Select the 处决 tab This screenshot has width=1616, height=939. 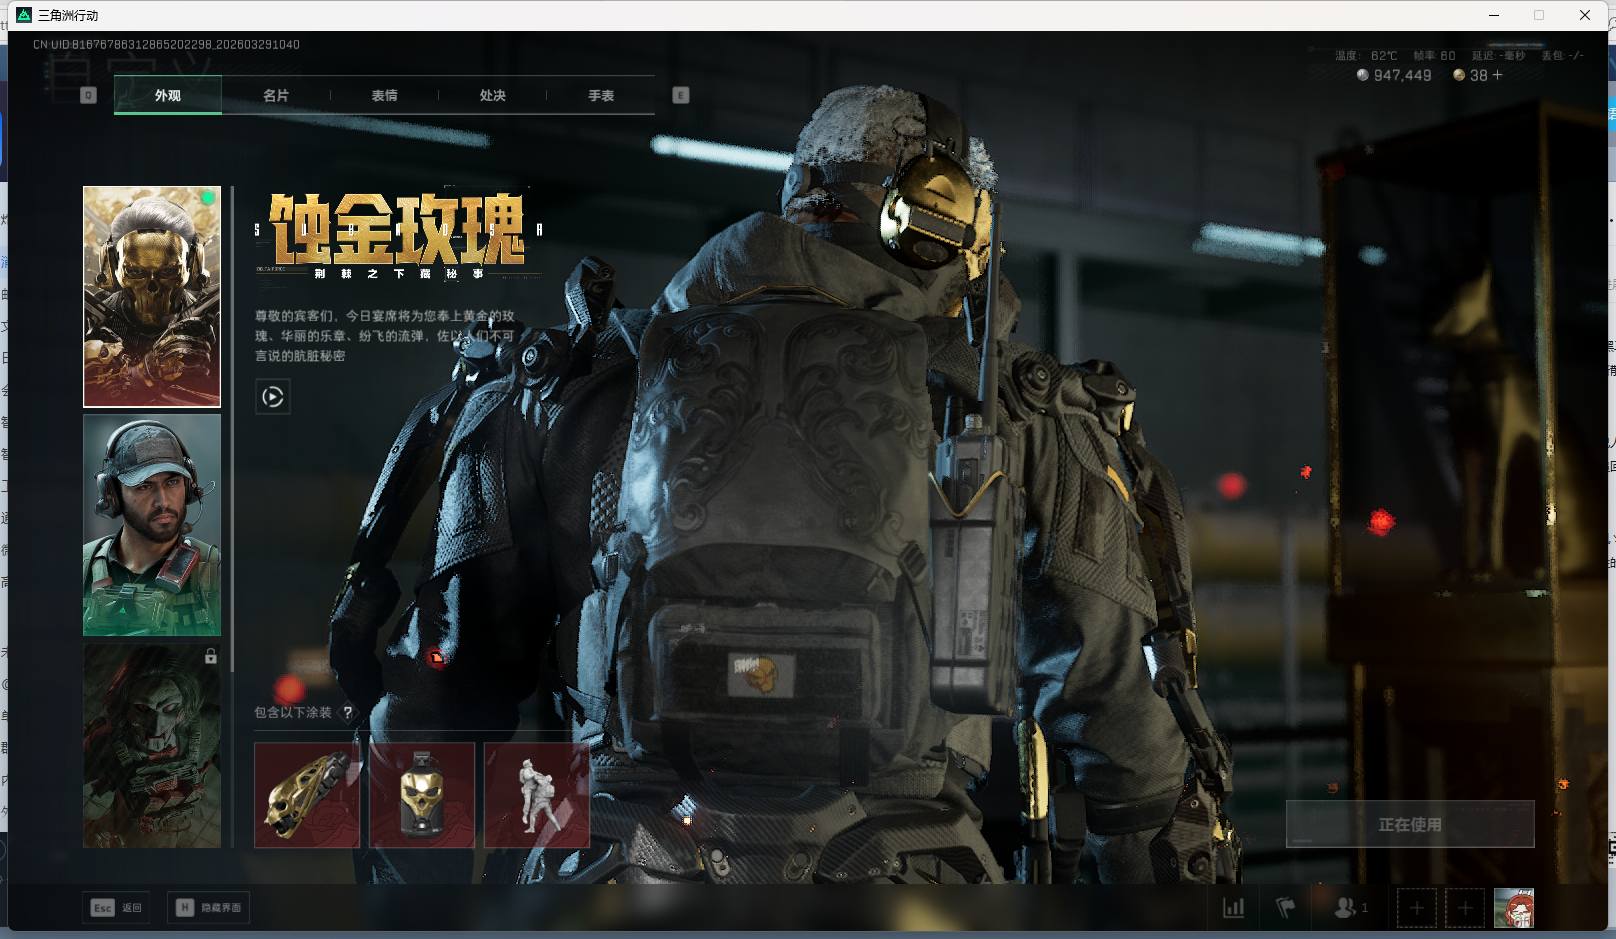[492, 95]
